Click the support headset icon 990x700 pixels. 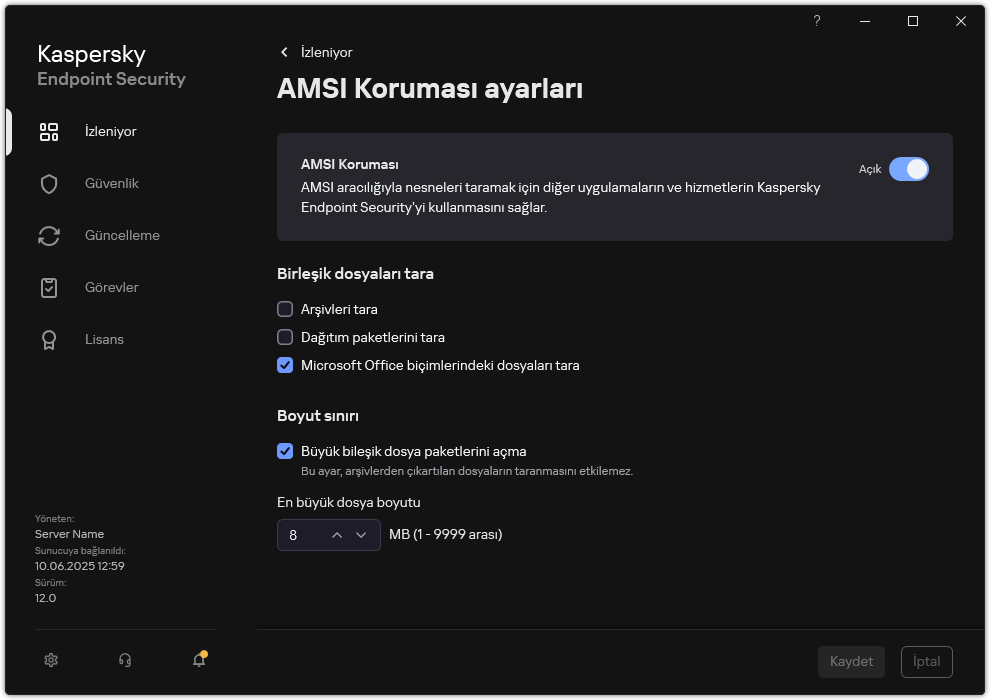tap(124, 660)
